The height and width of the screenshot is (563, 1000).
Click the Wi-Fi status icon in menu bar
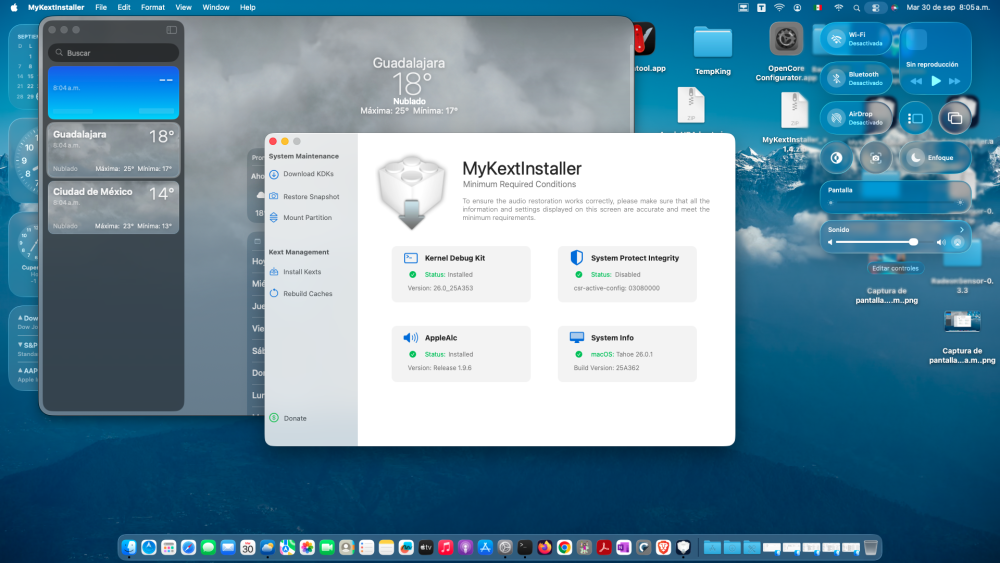point(779,8)
